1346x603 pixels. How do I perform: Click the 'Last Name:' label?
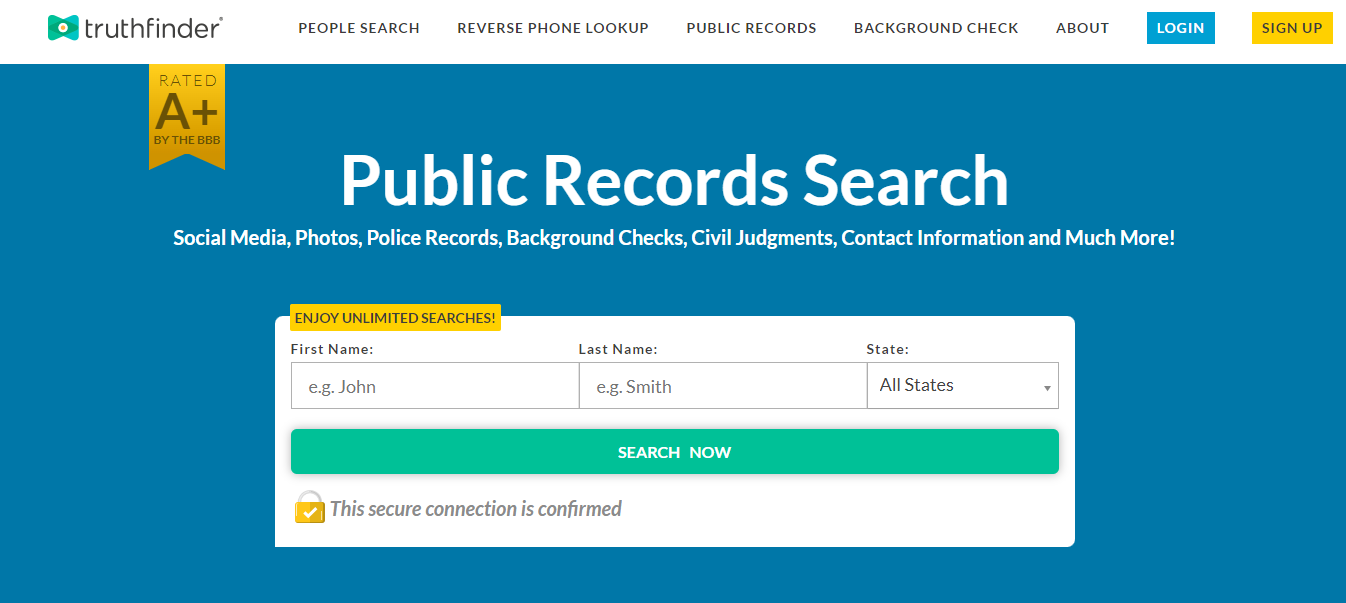tap(618, 349)
